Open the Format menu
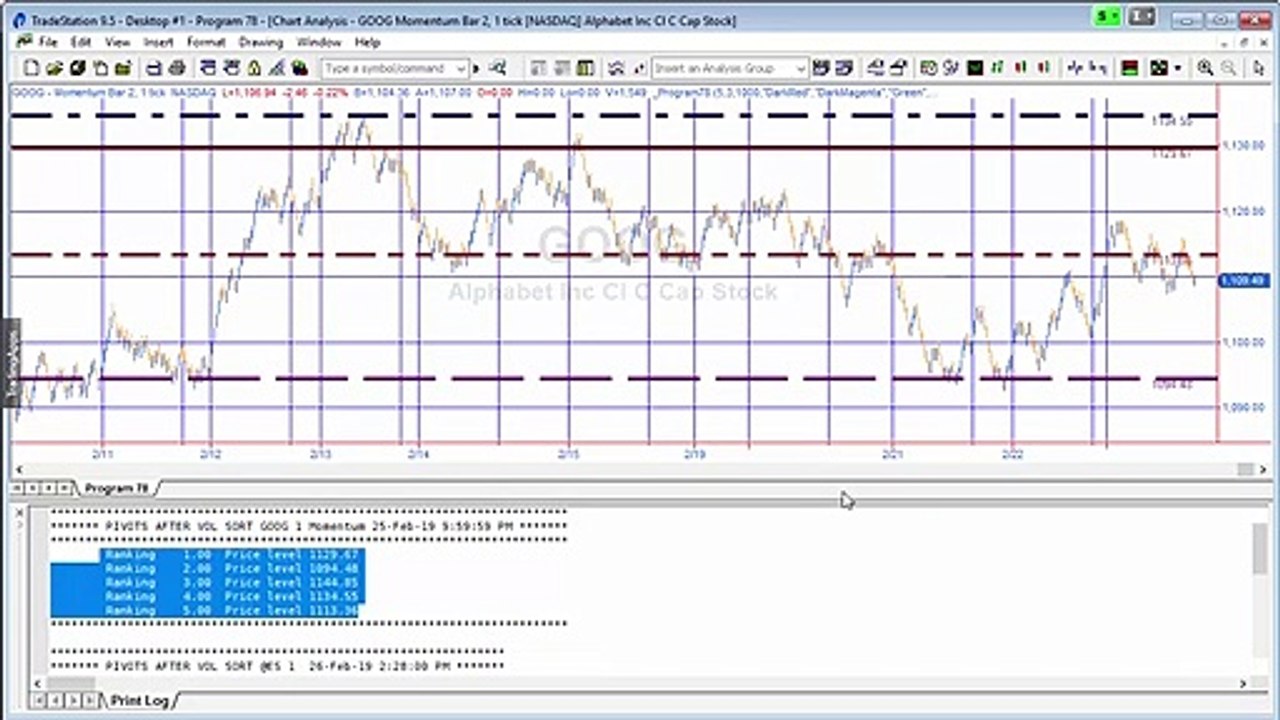Image resolution: width=1280 pixels, height=720 pixels. (206, 42)
